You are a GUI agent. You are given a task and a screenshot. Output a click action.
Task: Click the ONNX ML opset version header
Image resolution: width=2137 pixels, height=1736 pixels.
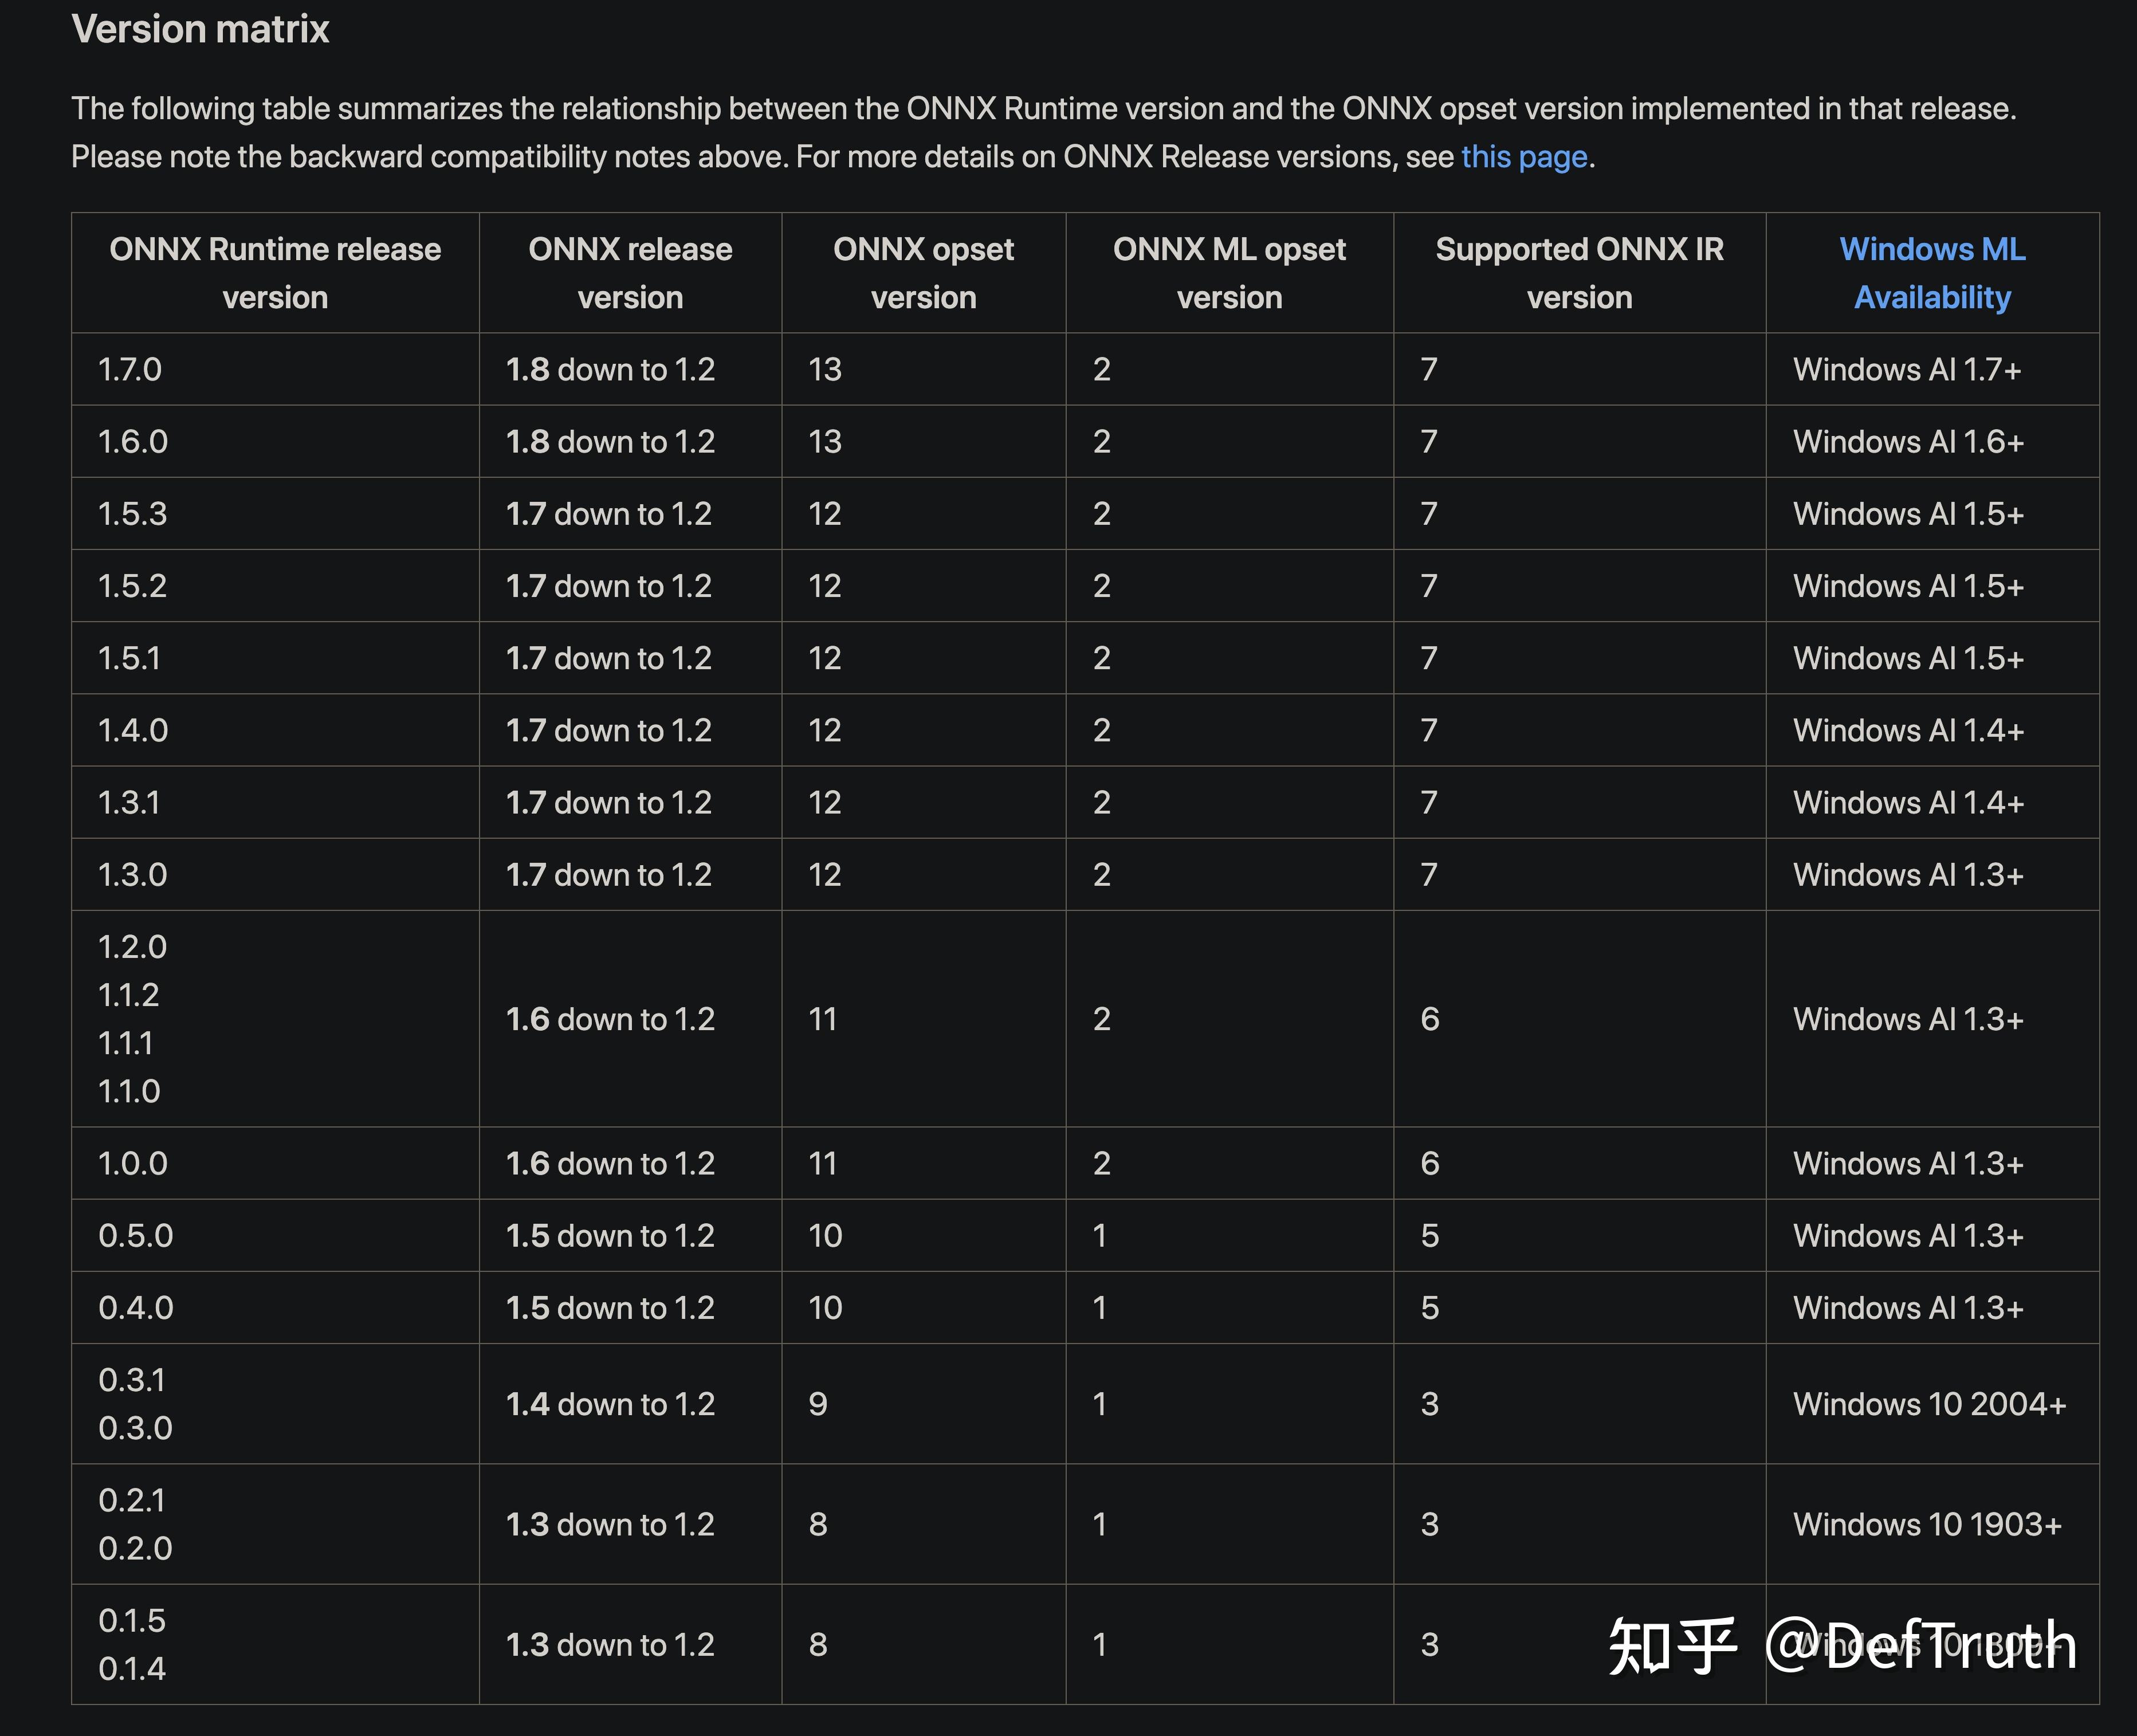(x=1229, y=273)
